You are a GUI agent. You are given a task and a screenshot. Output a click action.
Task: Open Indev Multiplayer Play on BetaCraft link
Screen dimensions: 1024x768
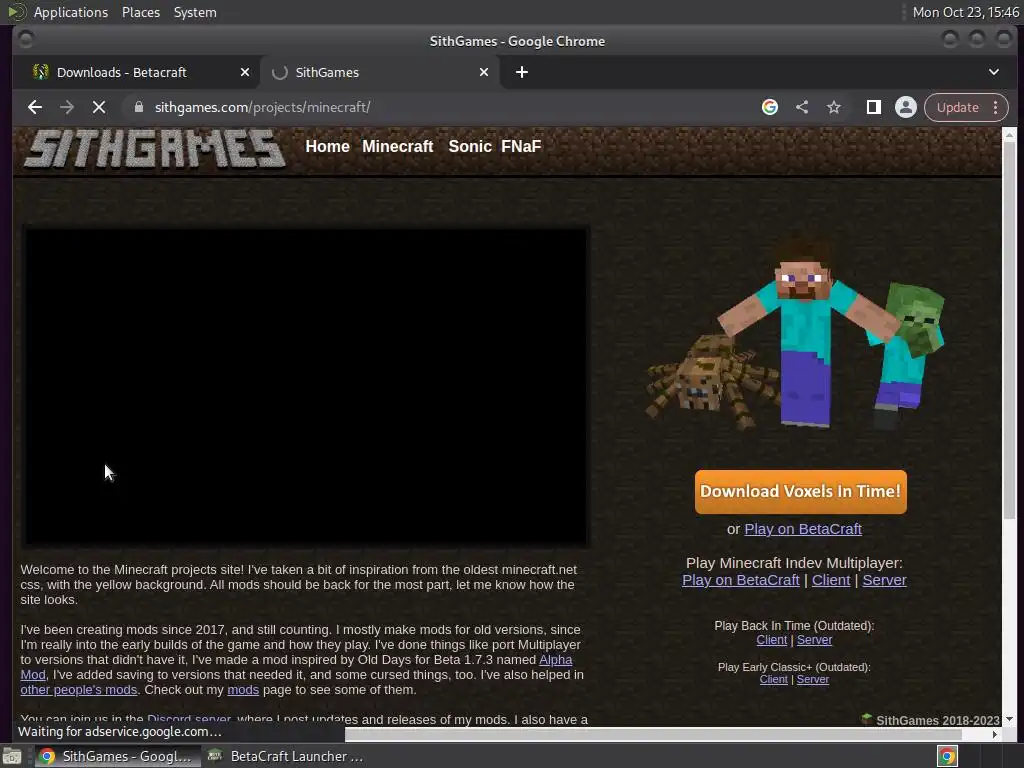[x=741, y=580]
